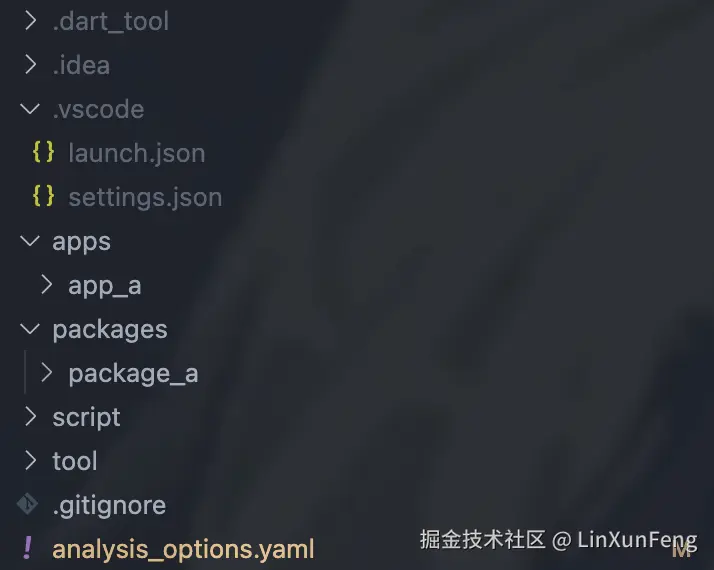Viewport: 714px width, 570px height.
Task: Click the .gitignore git diamond icon
Action: pyautogui.click(x=28, y=505)
